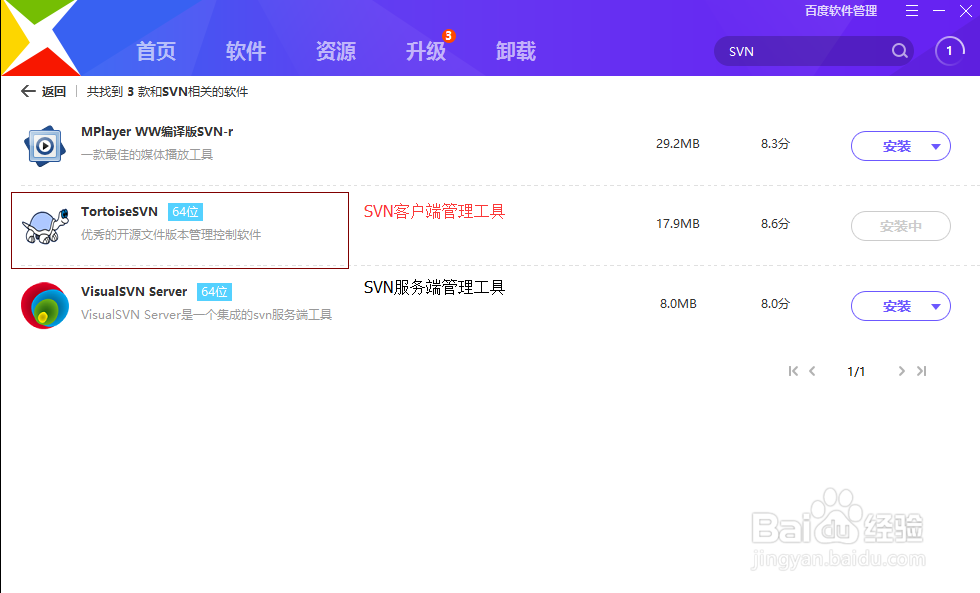
Task: Click the 一款最佳的媒体播放工具 description
Action: (x=147, y=155)
